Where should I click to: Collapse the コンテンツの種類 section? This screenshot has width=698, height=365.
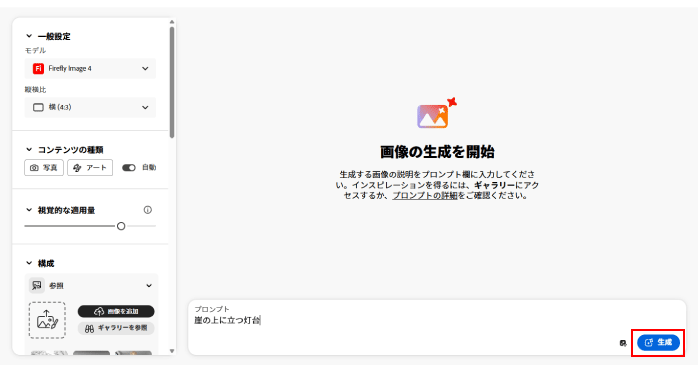click(x=29, y=150)
